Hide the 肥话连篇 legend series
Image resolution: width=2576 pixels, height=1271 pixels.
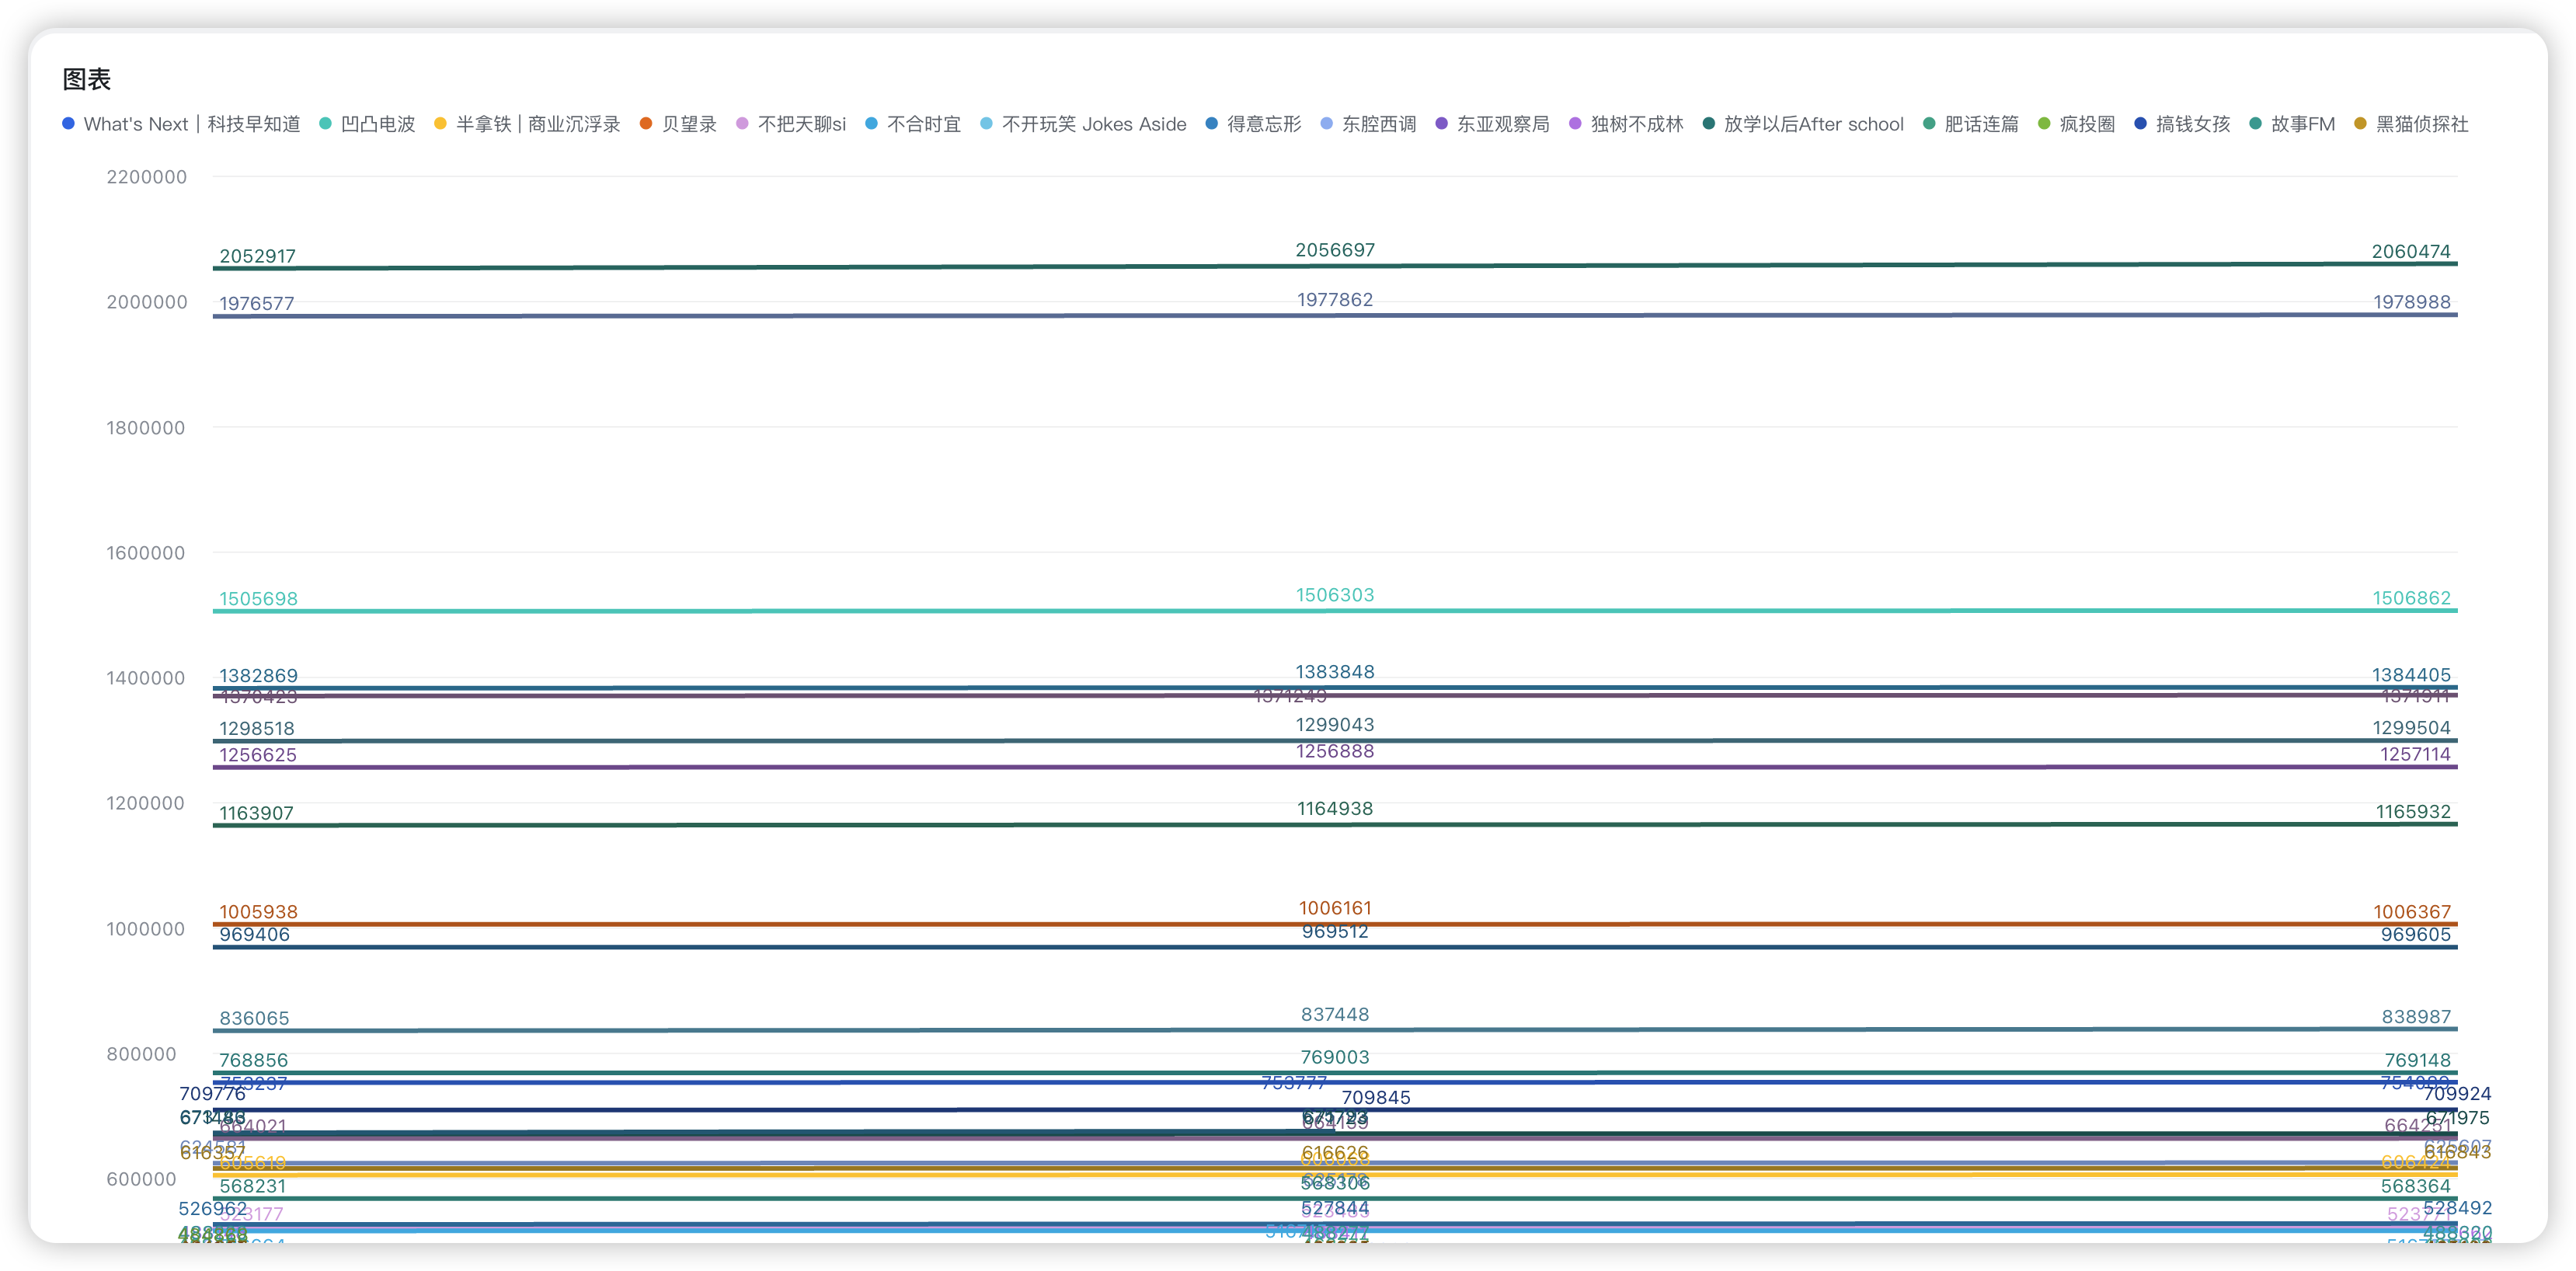coord(1980,124)
